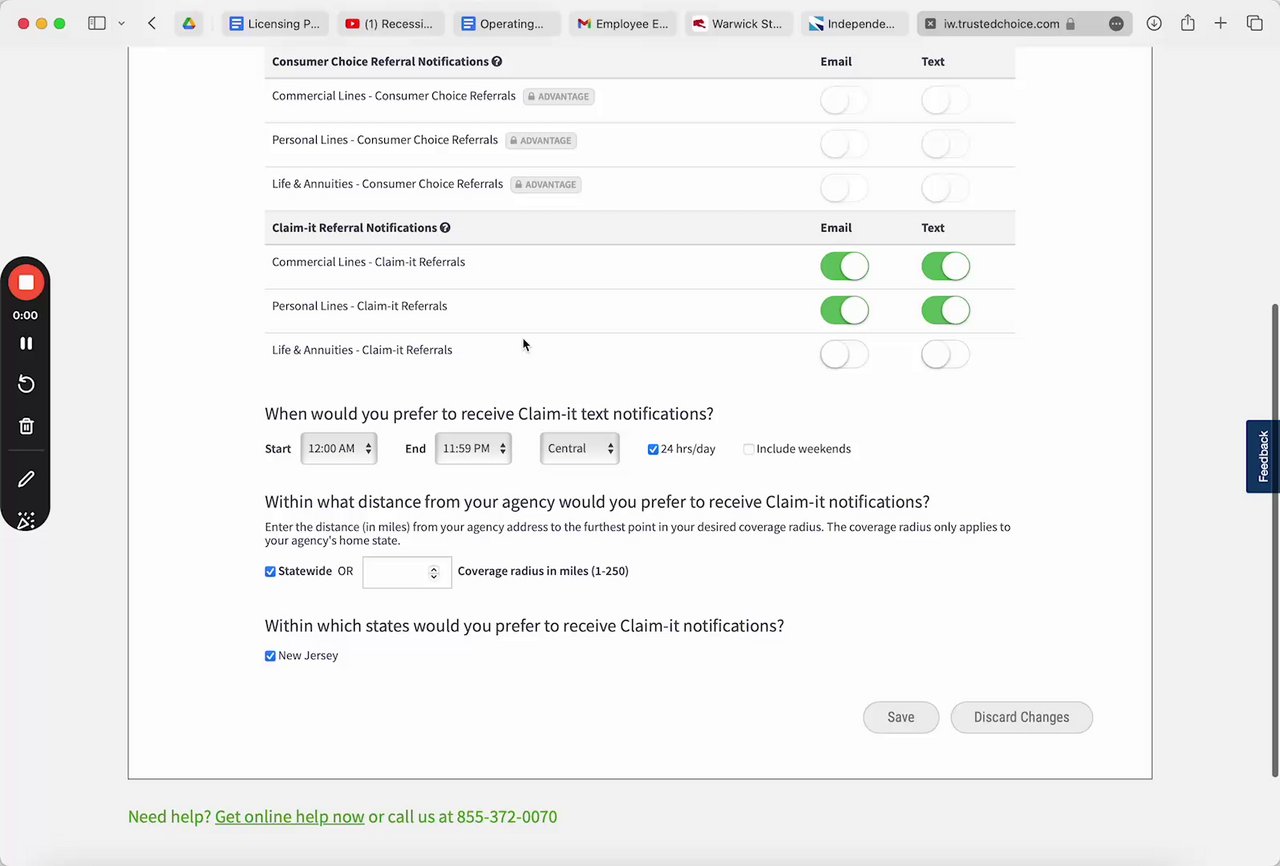Pause the screen recording
Screen dimensions: 1280x866
(x=26, y=343)
